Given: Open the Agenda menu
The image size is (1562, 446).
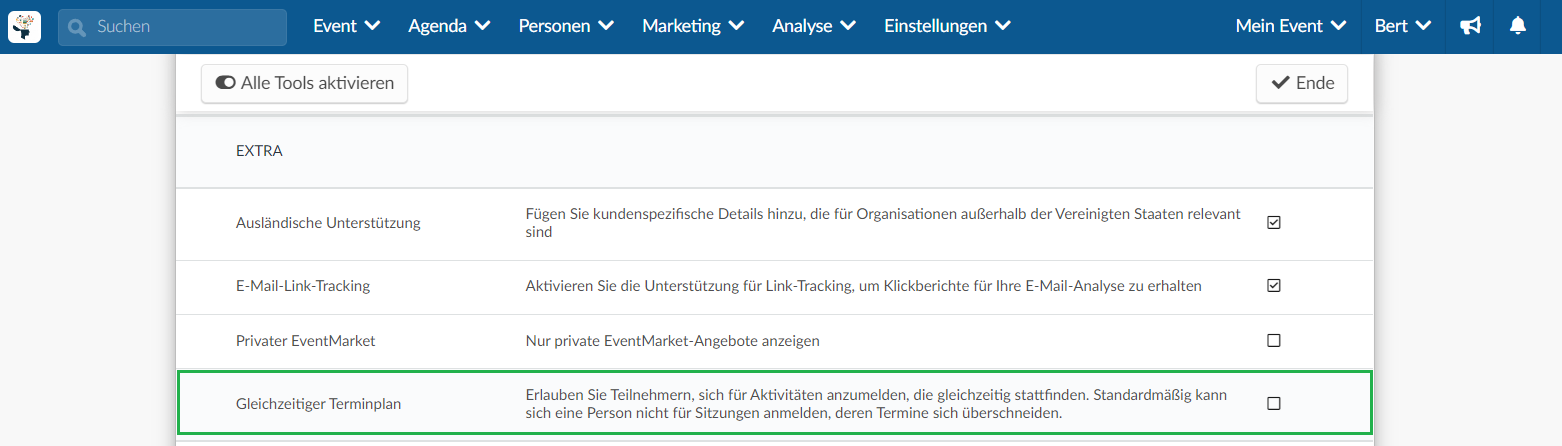Looking at the screenshot, I should pos(449,26).
